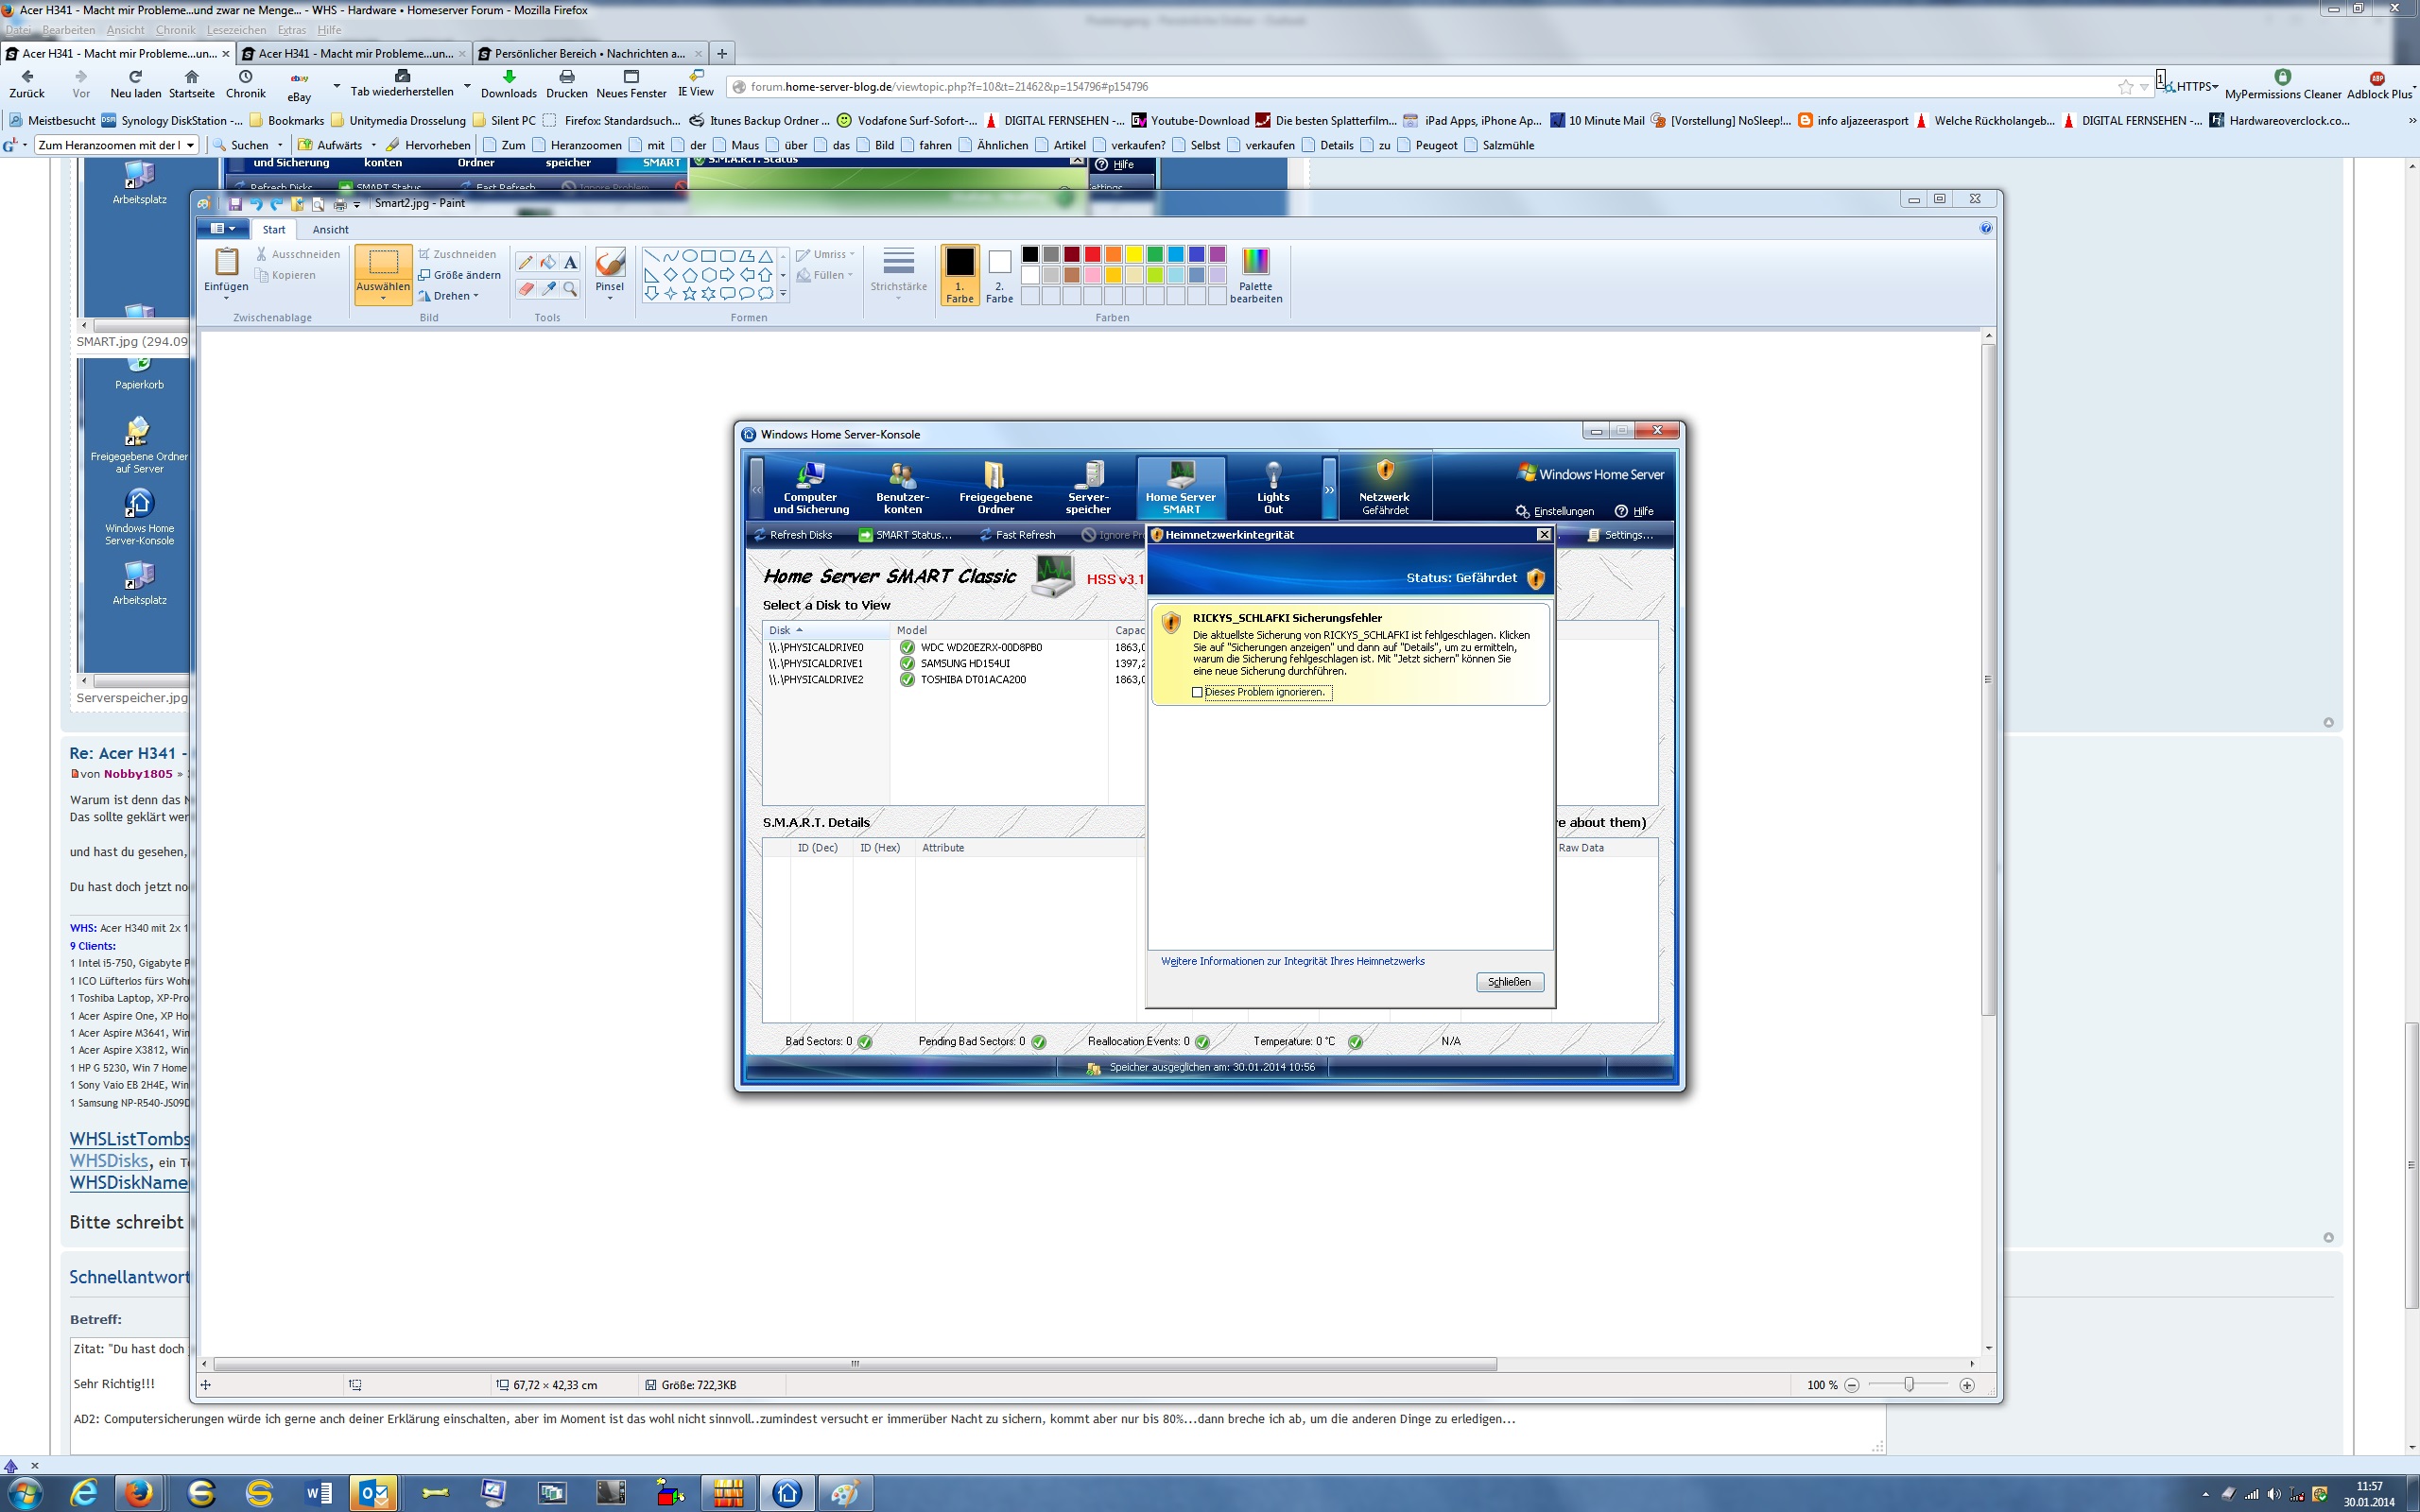The width and height of the screenshot is (2420, 1512).
Task: Click the Einfügen clipboard icon
Action: click(227, 262)
